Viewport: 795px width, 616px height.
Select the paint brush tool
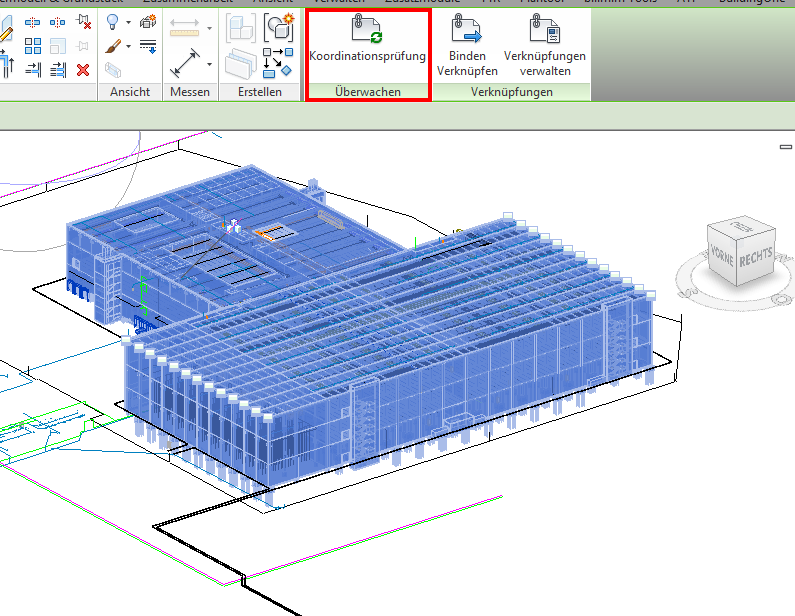click(x=114, y=46)
